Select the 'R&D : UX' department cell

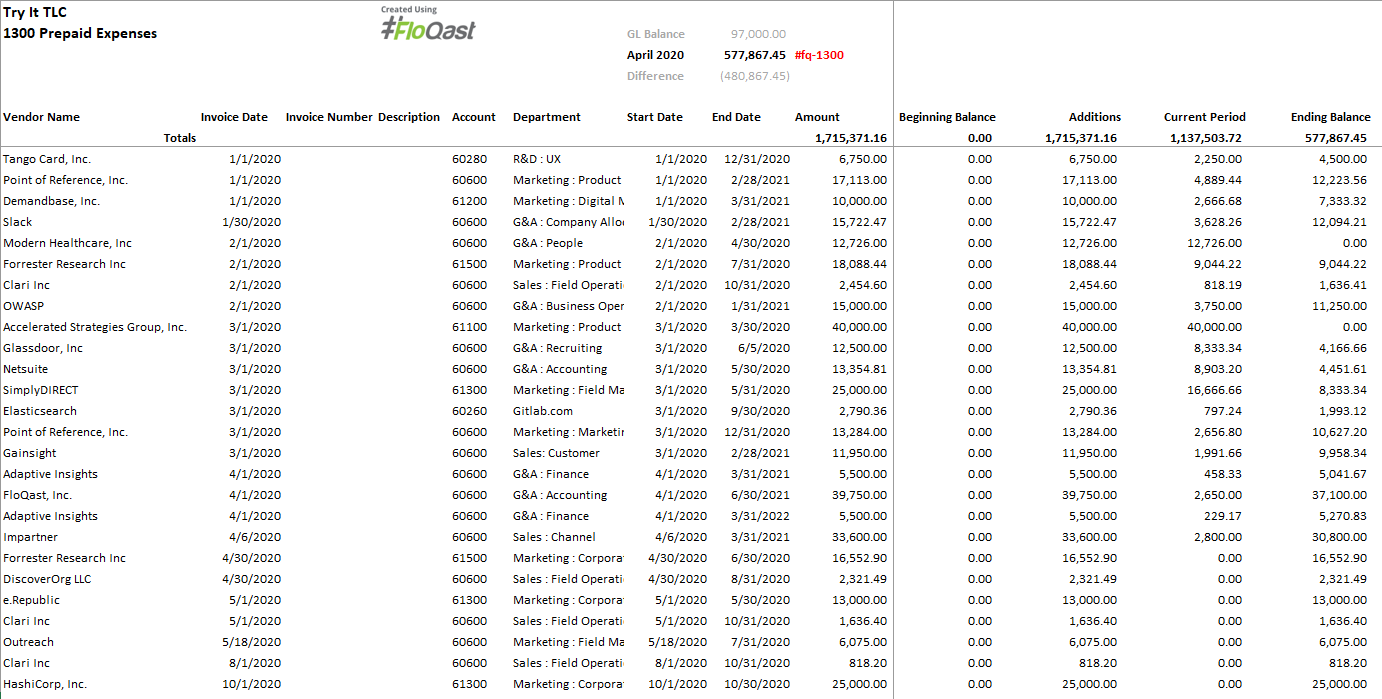point(537,159)
